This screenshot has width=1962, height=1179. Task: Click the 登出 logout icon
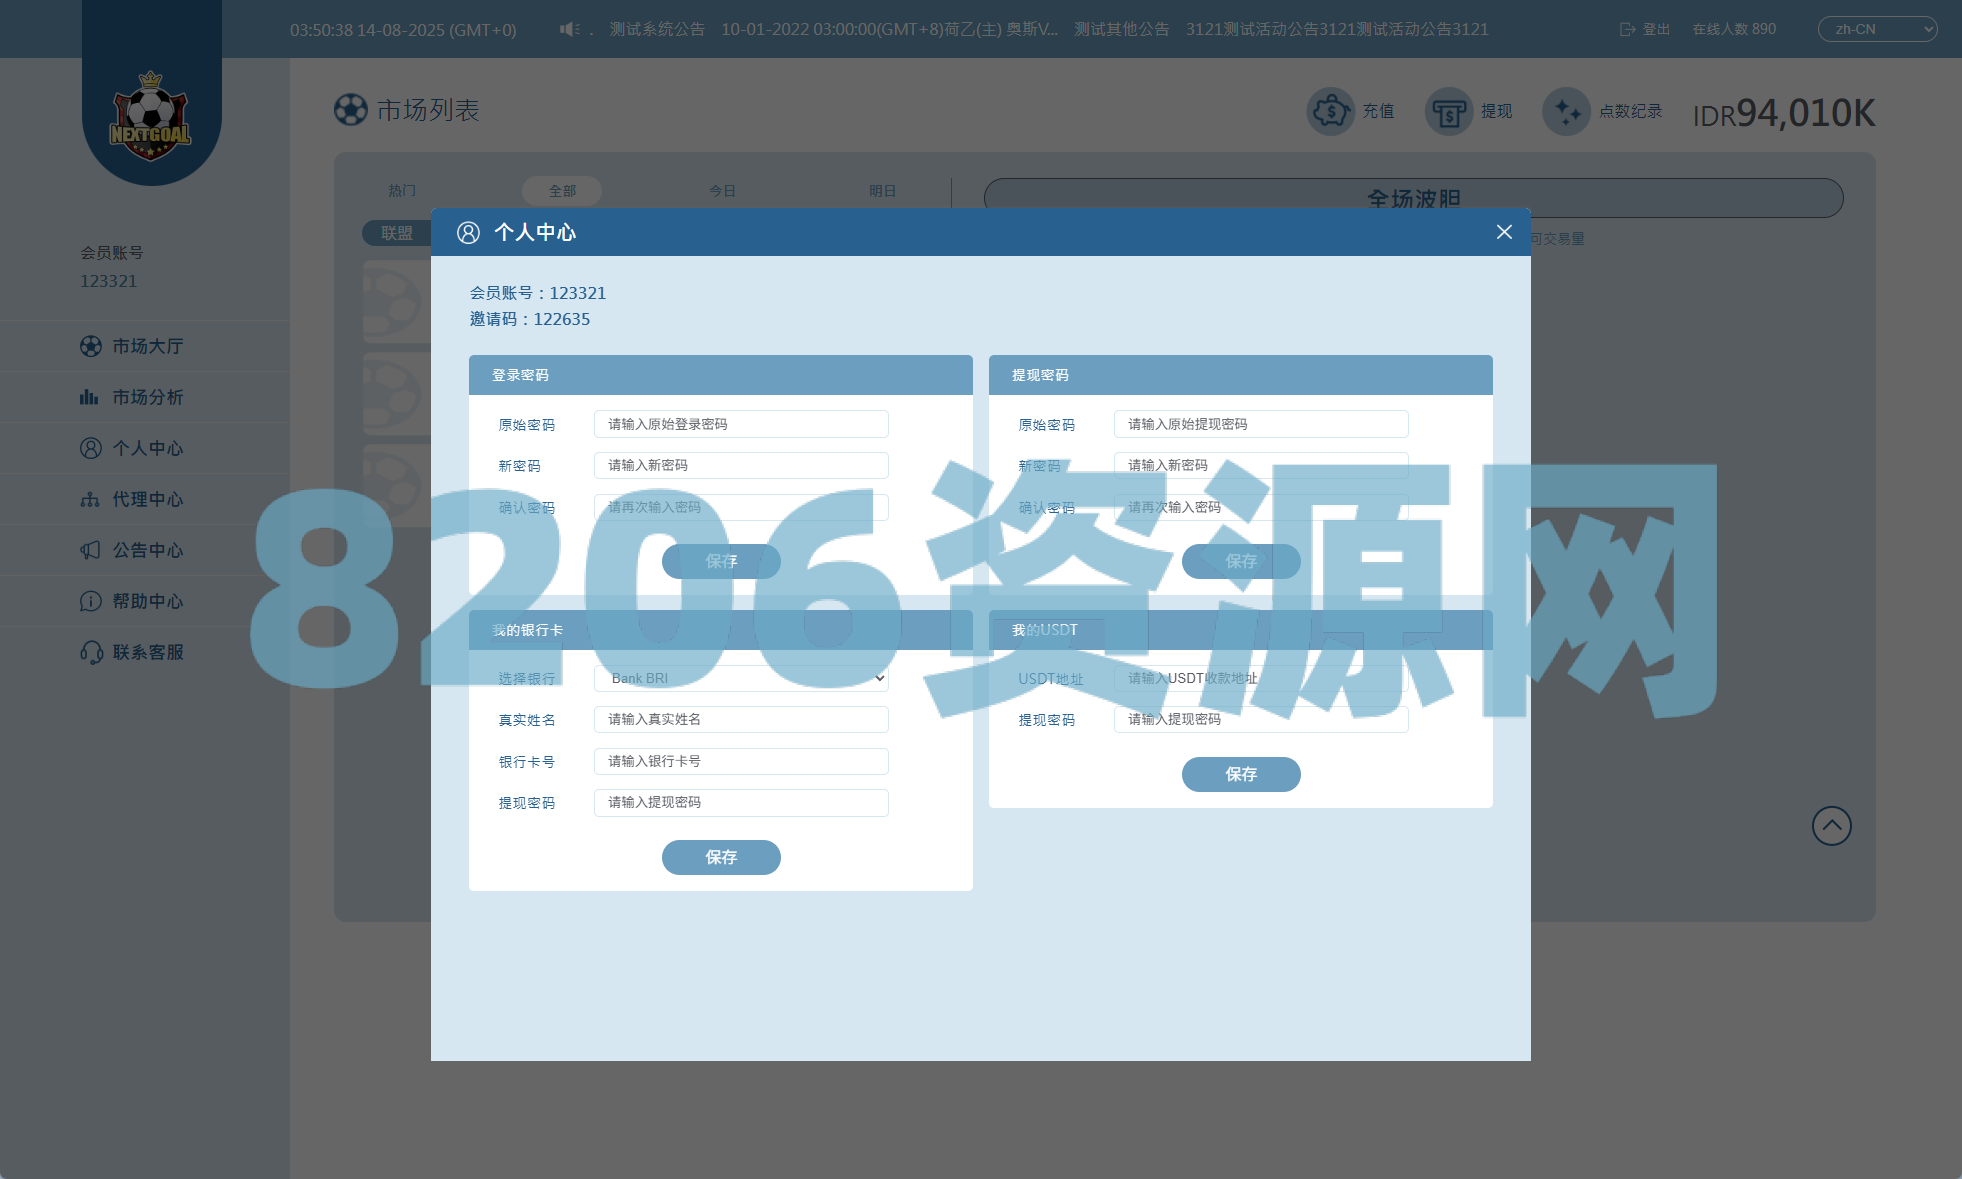(x=1627, y=29)
